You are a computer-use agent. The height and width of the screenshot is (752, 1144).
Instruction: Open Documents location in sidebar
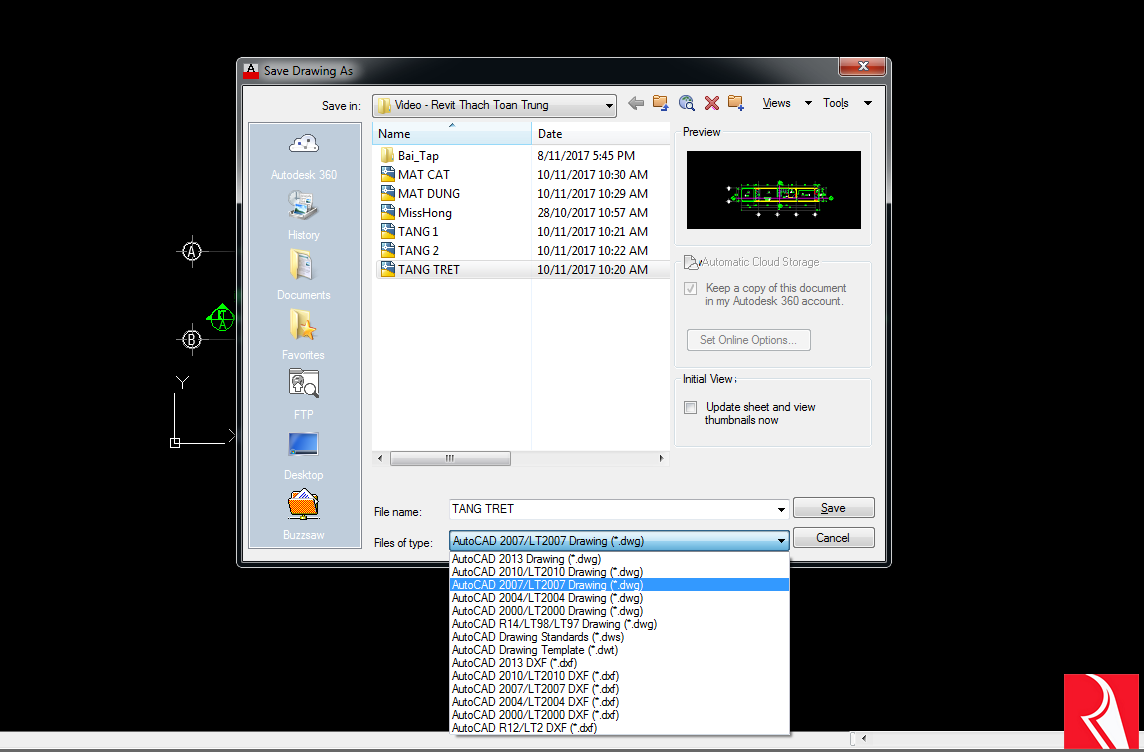click(x=304, y=274)
